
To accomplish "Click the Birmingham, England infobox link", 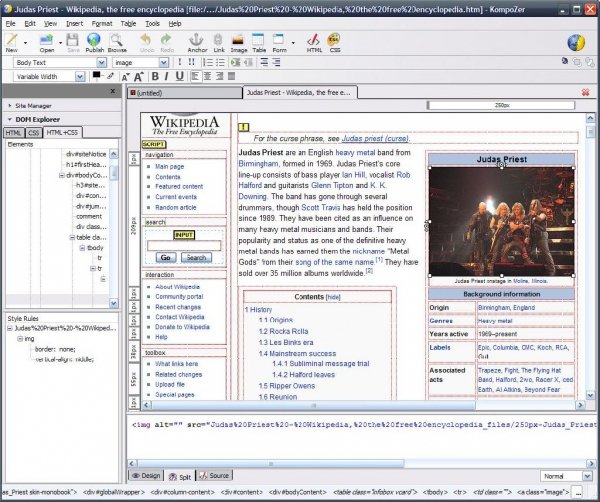I will (x=506, y=308).
